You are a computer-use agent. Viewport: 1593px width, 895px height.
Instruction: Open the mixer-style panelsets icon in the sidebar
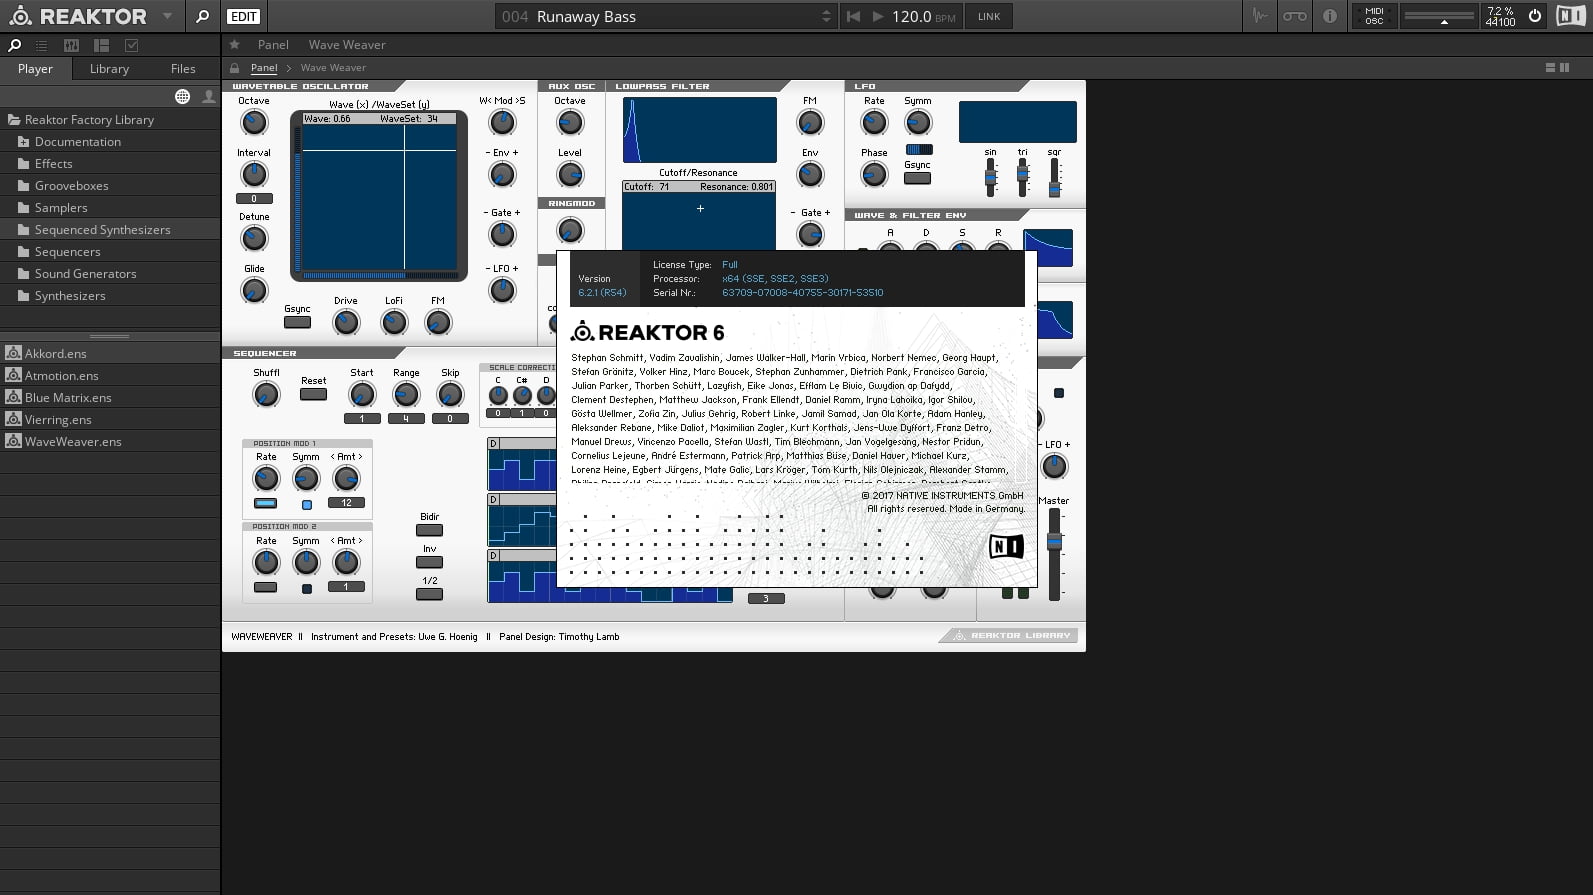71,45
